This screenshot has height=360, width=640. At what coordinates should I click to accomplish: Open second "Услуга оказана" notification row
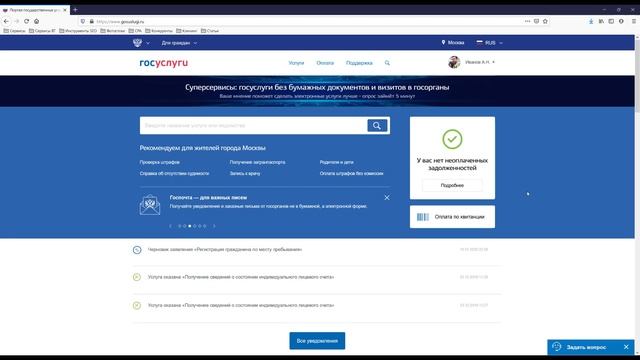click(x=317, y=305)
